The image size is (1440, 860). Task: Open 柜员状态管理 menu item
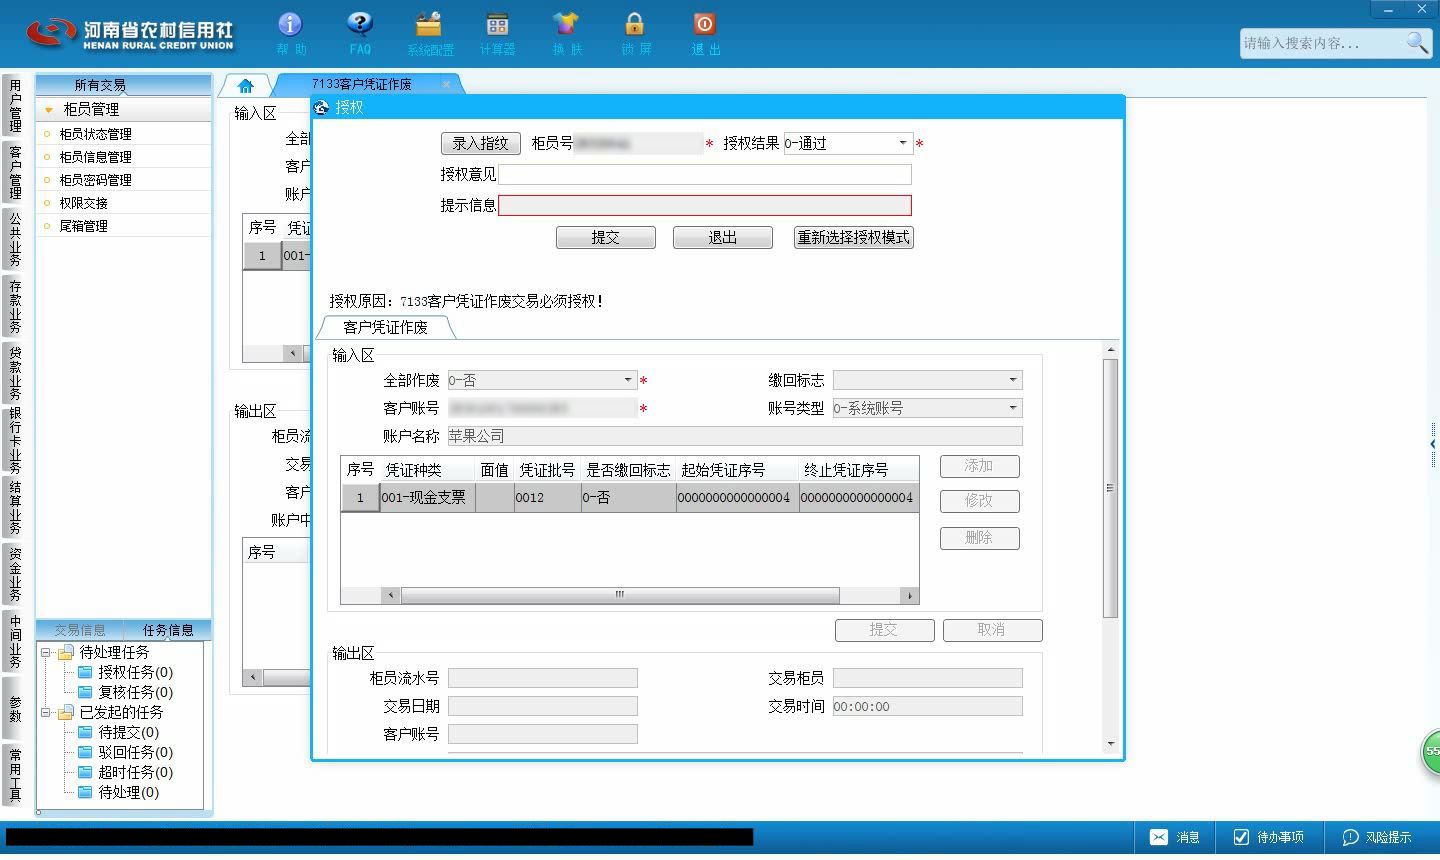click(x=124, y=134)
